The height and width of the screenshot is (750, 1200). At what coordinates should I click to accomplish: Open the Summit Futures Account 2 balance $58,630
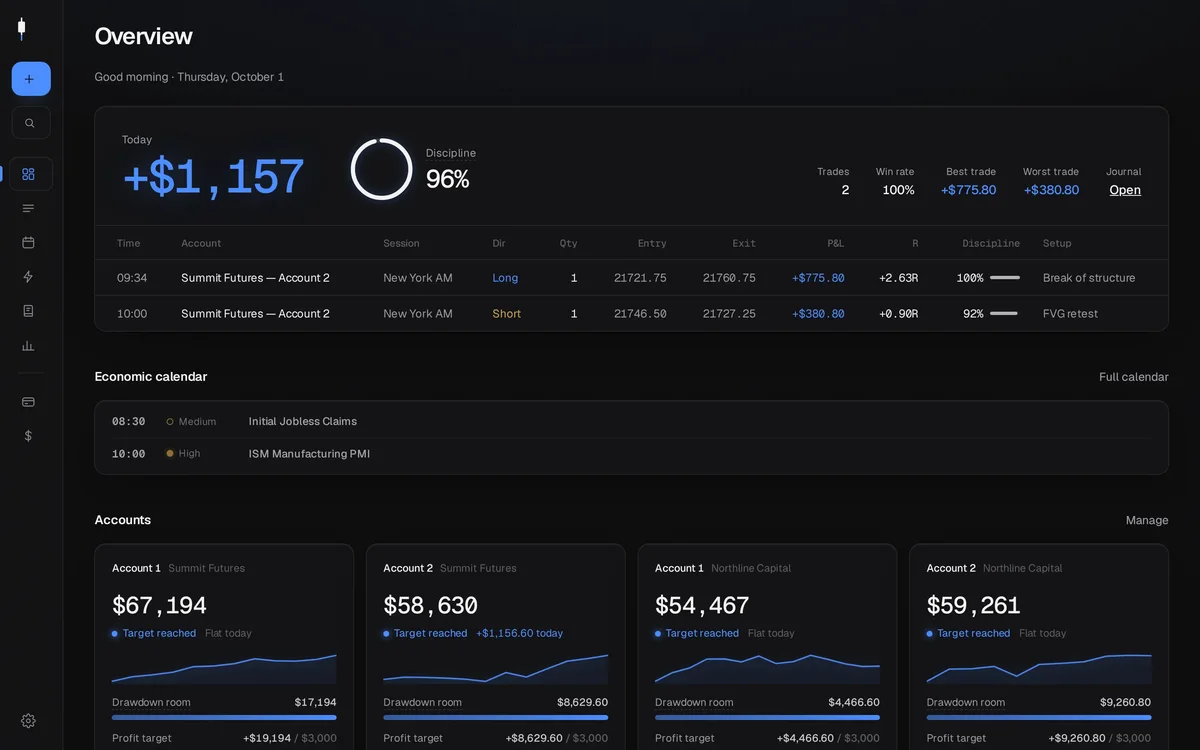[x=431, y=606]
